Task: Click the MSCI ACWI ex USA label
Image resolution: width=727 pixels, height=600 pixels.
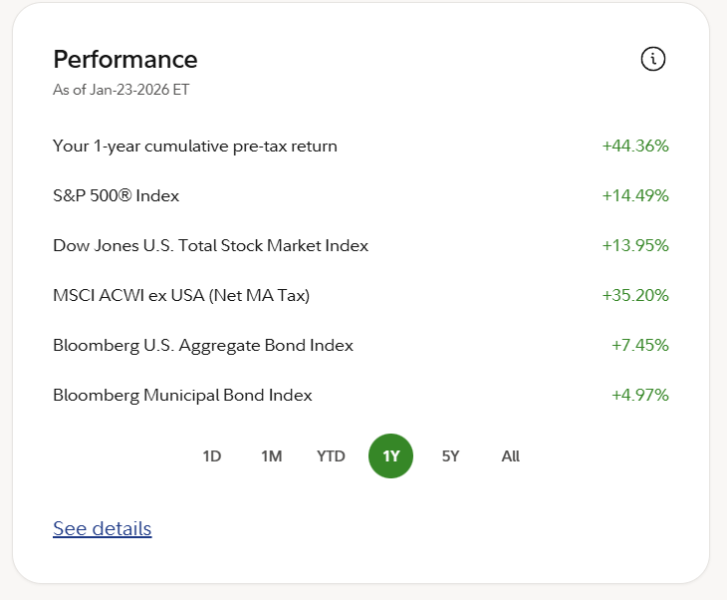Action: [x=181, y=296]
